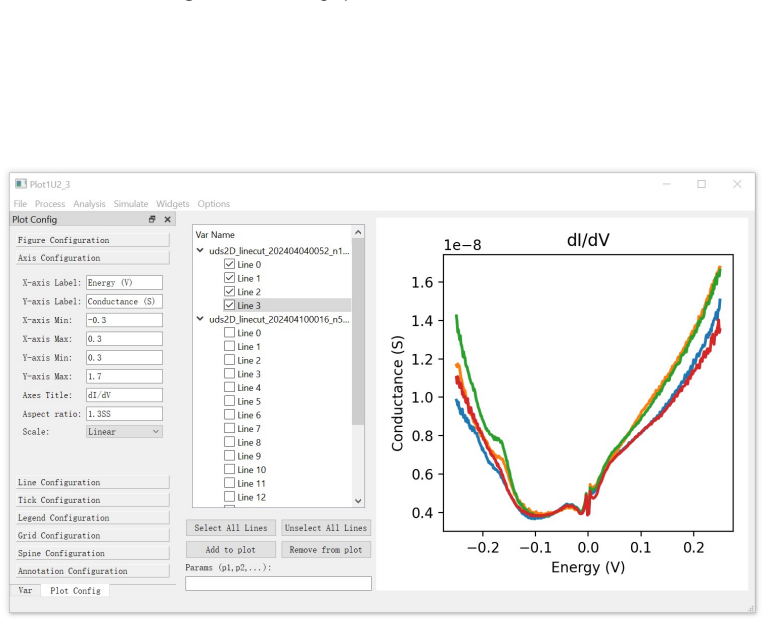The height and width of the screenshot is (622, 765).
Task: Click the Aspect ratio input field
Action: [x=124, y=414]
